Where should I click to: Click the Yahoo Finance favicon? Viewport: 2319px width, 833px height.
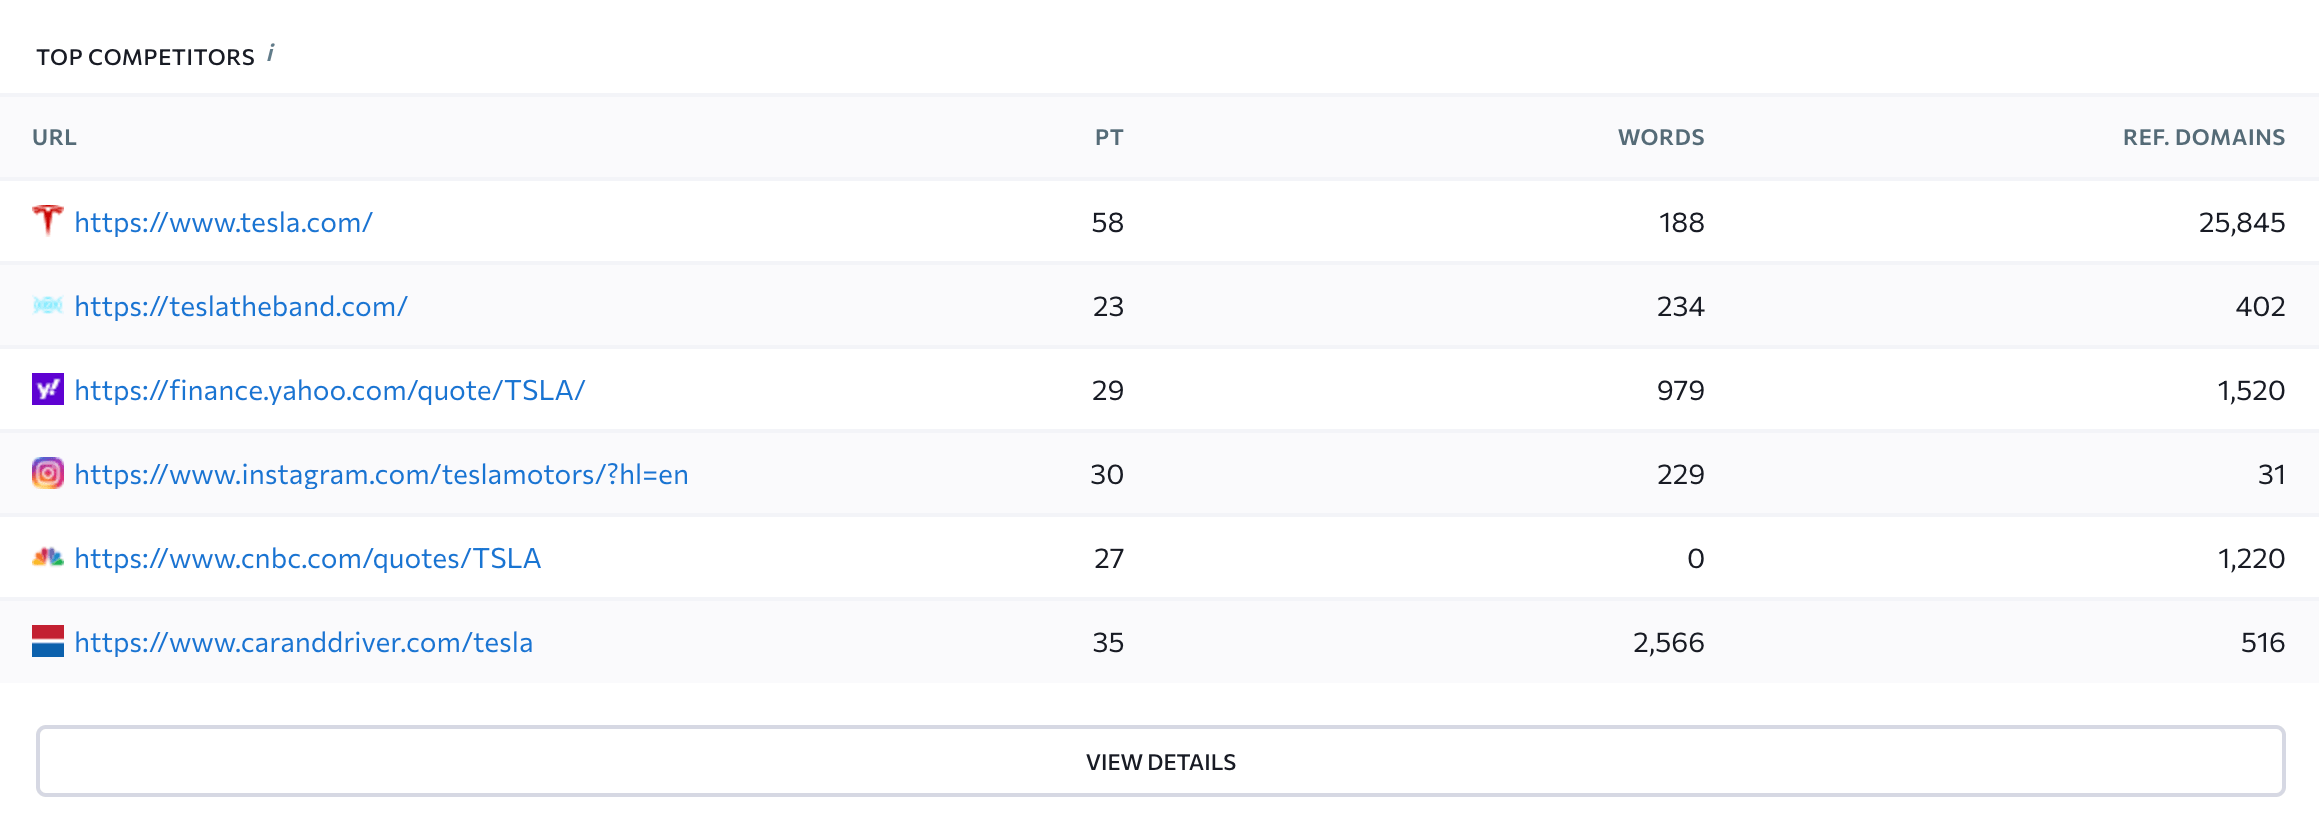point(47,389)
